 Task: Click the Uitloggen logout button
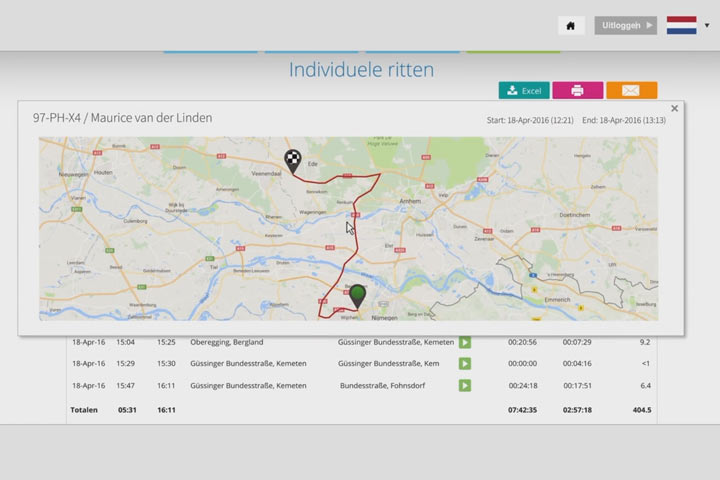[625, 25]
